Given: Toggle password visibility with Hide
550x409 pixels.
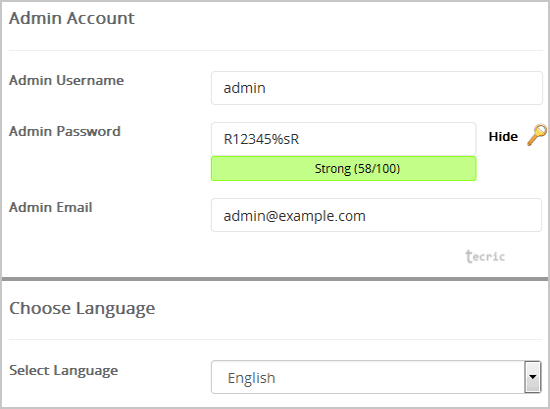Looking at the screenshot, I should click(503, 136).
